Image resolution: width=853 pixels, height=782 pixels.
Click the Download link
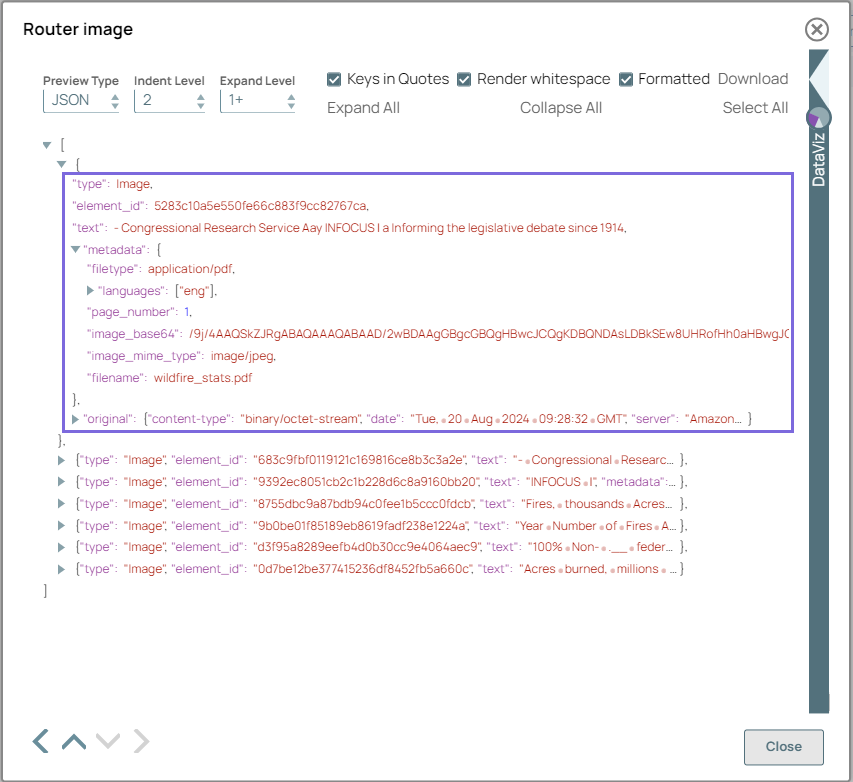[x=753, y=78]
